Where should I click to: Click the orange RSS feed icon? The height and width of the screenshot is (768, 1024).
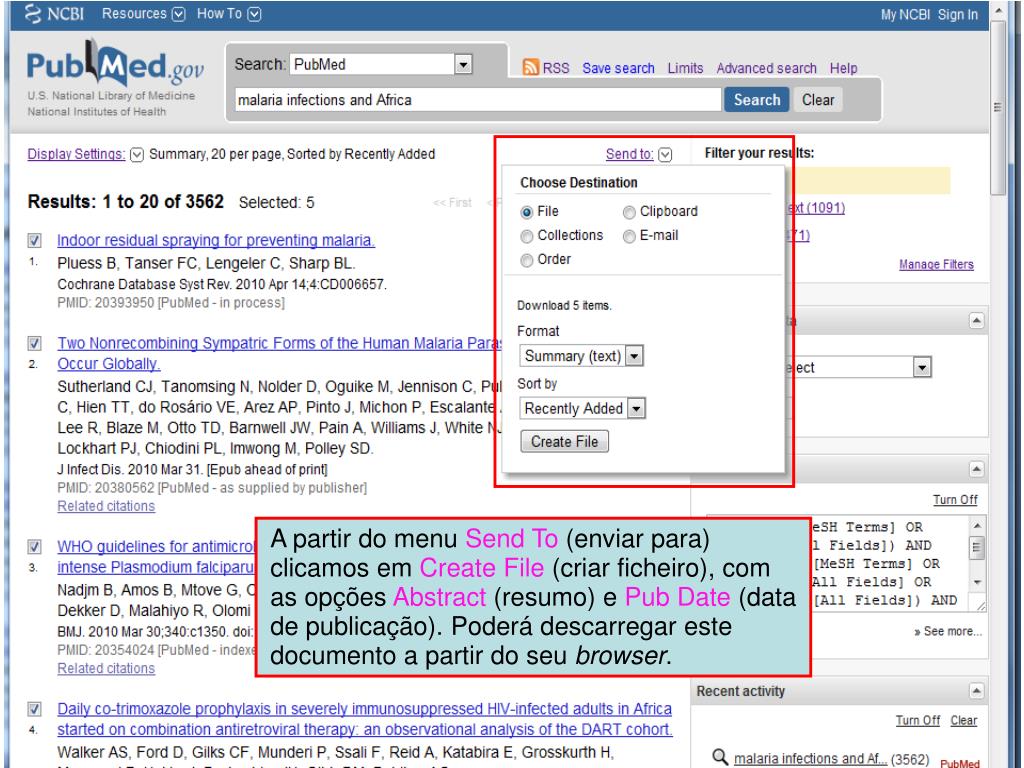click(x=530, y=67)
